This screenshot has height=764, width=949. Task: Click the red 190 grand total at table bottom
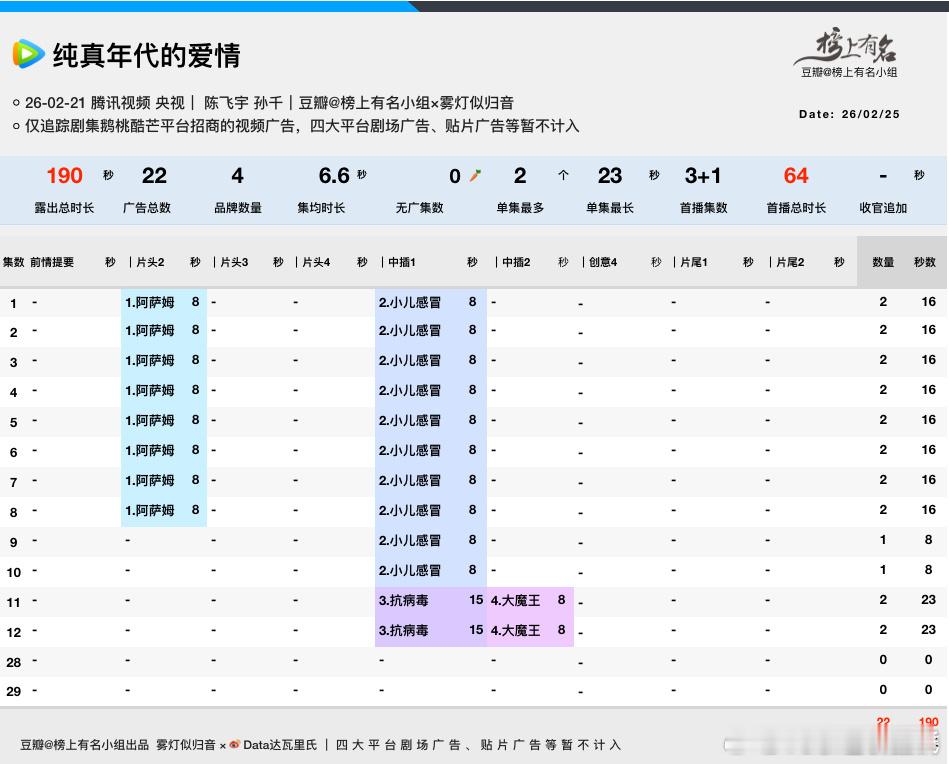click(928, 722)
